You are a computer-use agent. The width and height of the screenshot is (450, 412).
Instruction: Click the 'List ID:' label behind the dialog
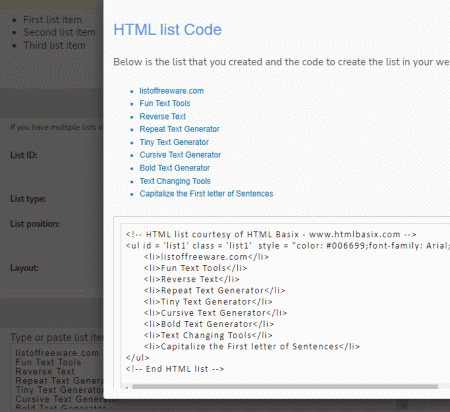coord(24,155)
